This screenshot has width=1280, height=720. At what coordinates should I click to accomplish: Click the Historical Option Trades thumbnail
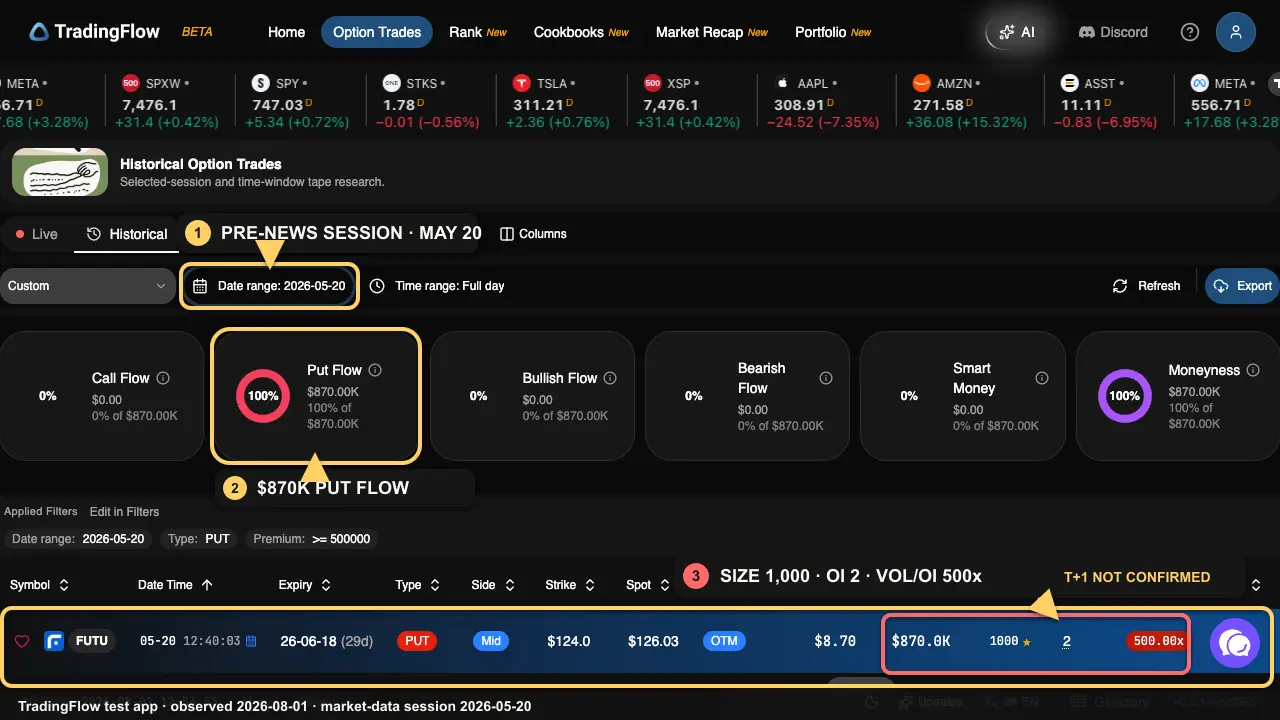[60, 172]
